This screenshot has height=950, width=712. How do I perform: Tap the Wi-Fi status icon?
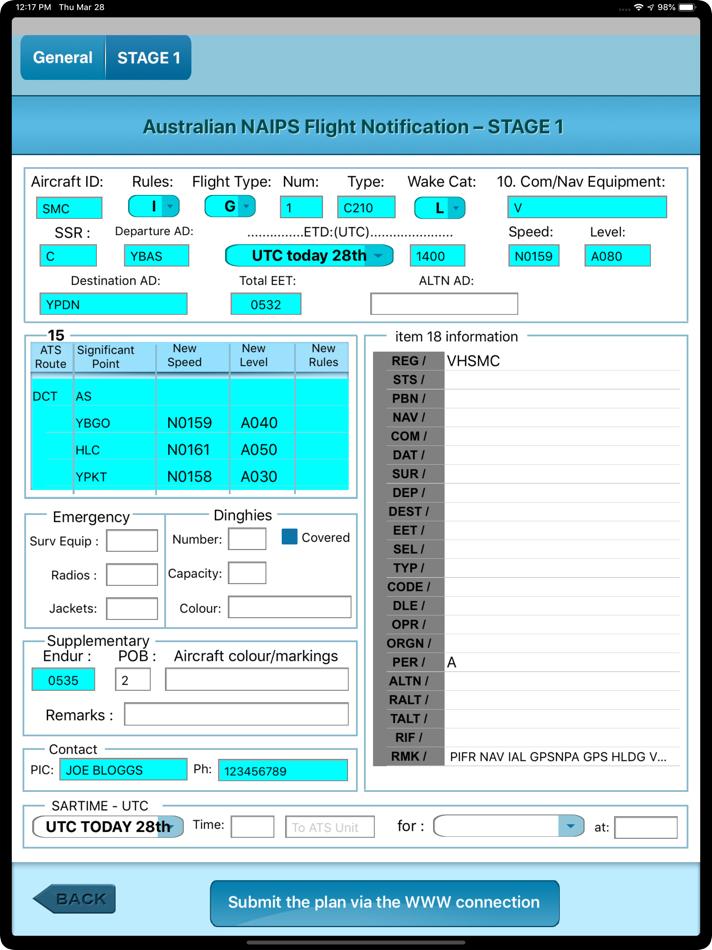(639, 7)
